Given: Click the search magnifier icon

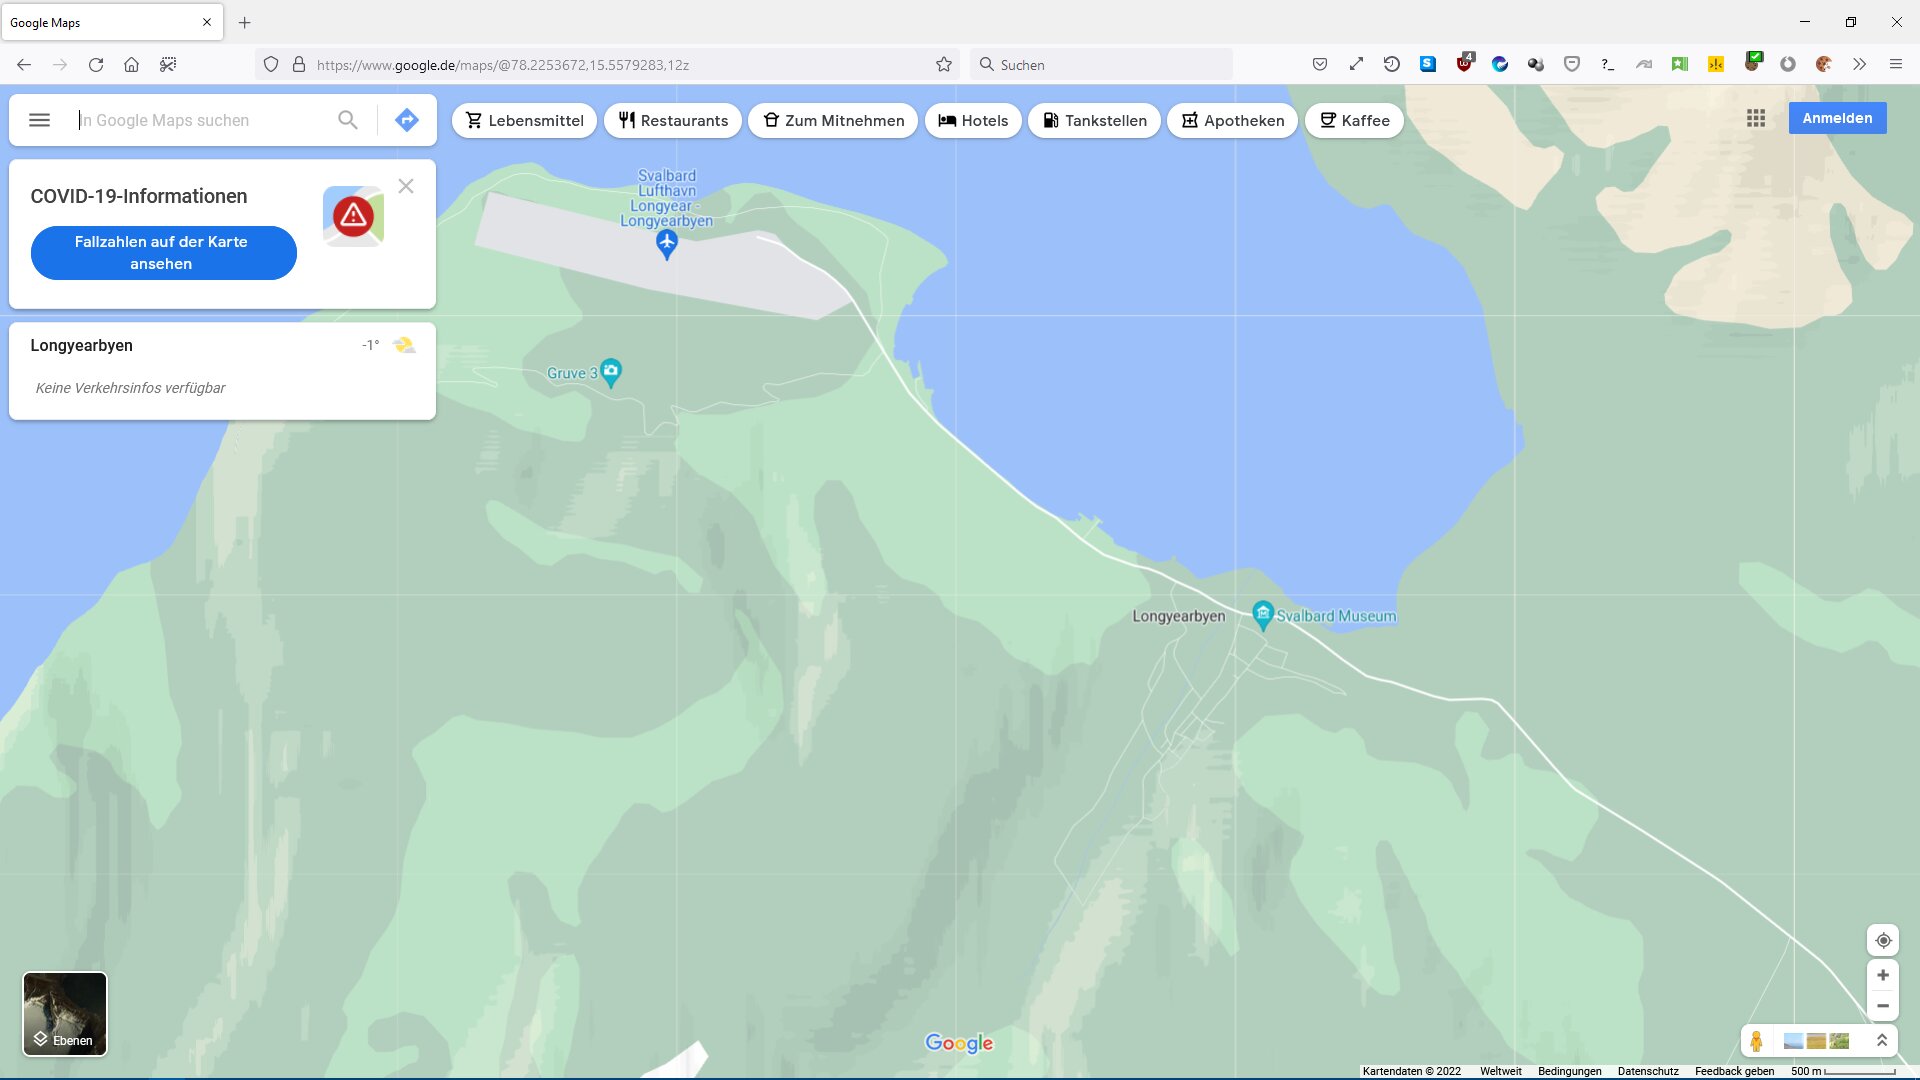Looking at the screenshot, I should pyautogui.click(x=347, y=120).
